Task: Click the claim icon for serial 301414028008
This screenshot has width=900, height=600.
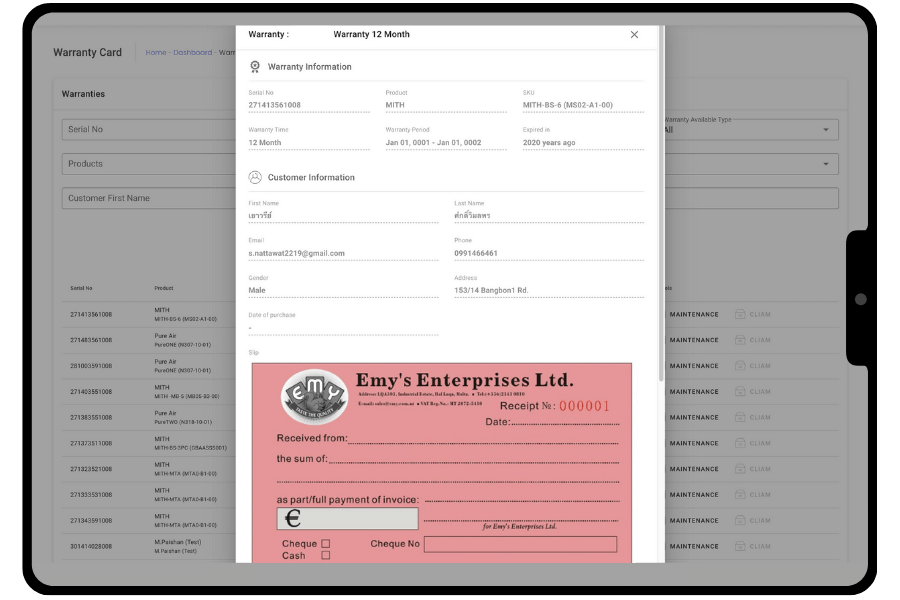Action: (x=741, y=546)
